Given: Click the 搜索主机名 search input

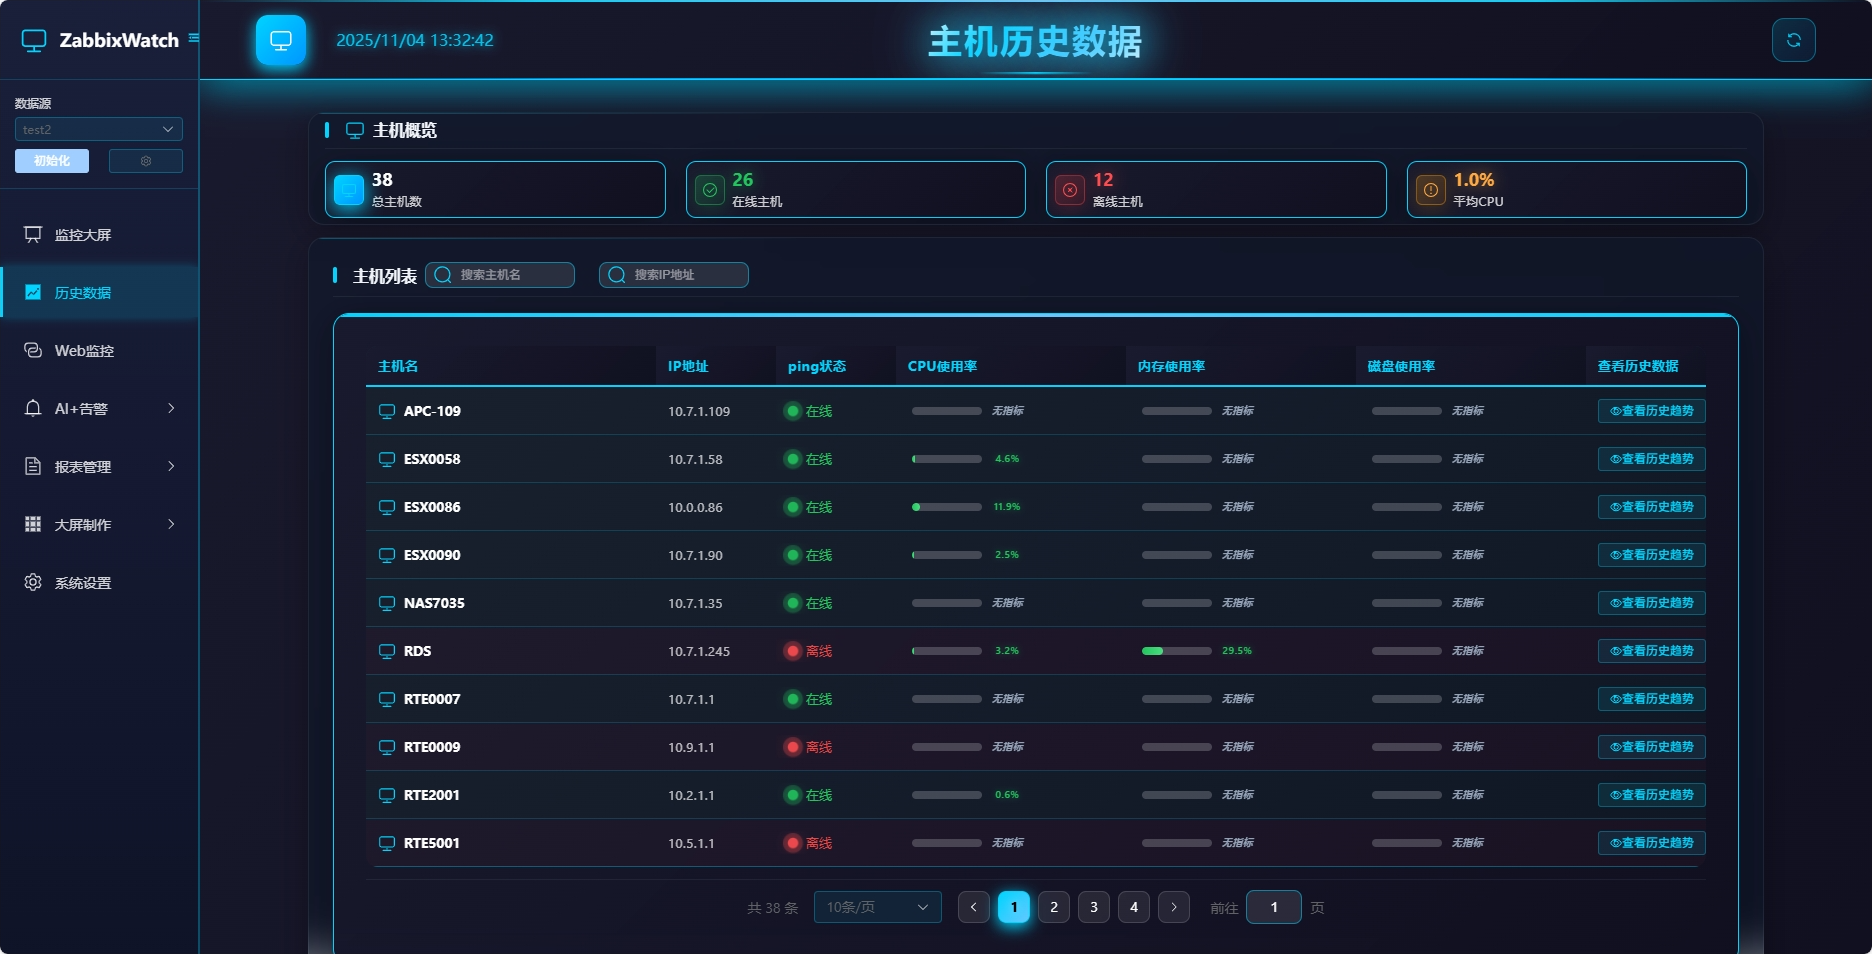Looking at the screenshot, I should click(500, 274).
